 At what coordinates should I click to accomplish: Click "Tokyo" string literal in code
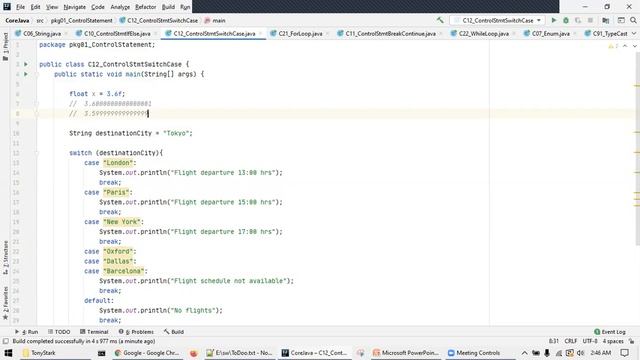(x=176, y=133)
